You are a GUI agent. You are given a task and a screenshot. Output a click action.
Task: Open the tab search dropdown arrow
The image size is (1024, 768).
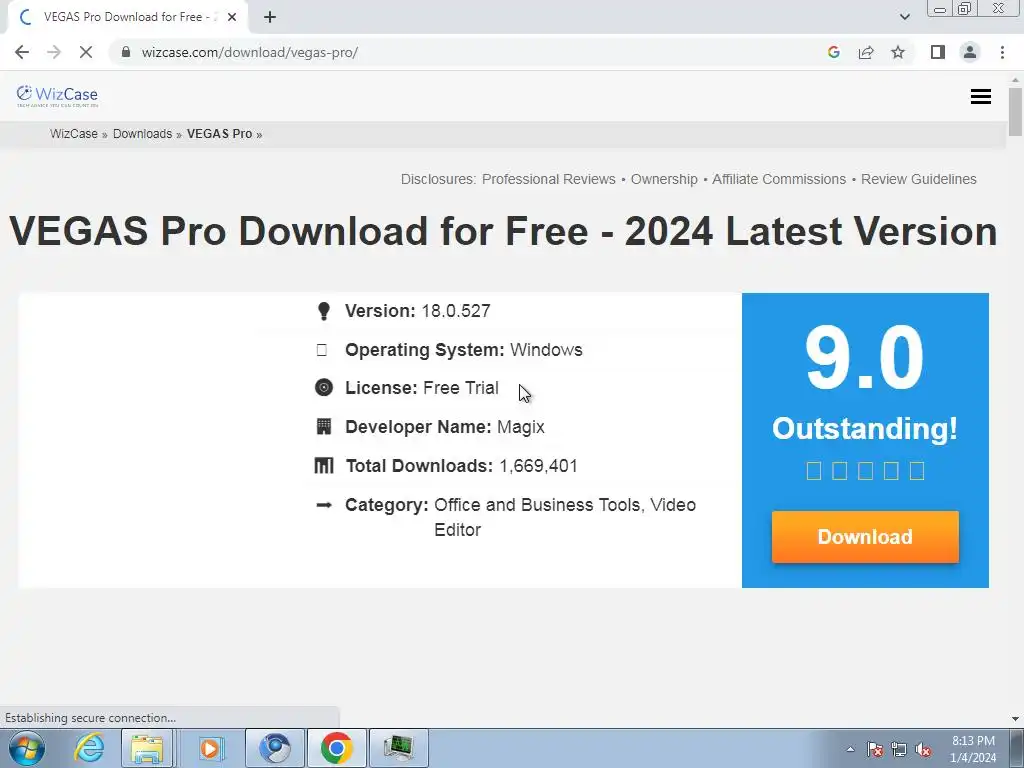[904, 17]
